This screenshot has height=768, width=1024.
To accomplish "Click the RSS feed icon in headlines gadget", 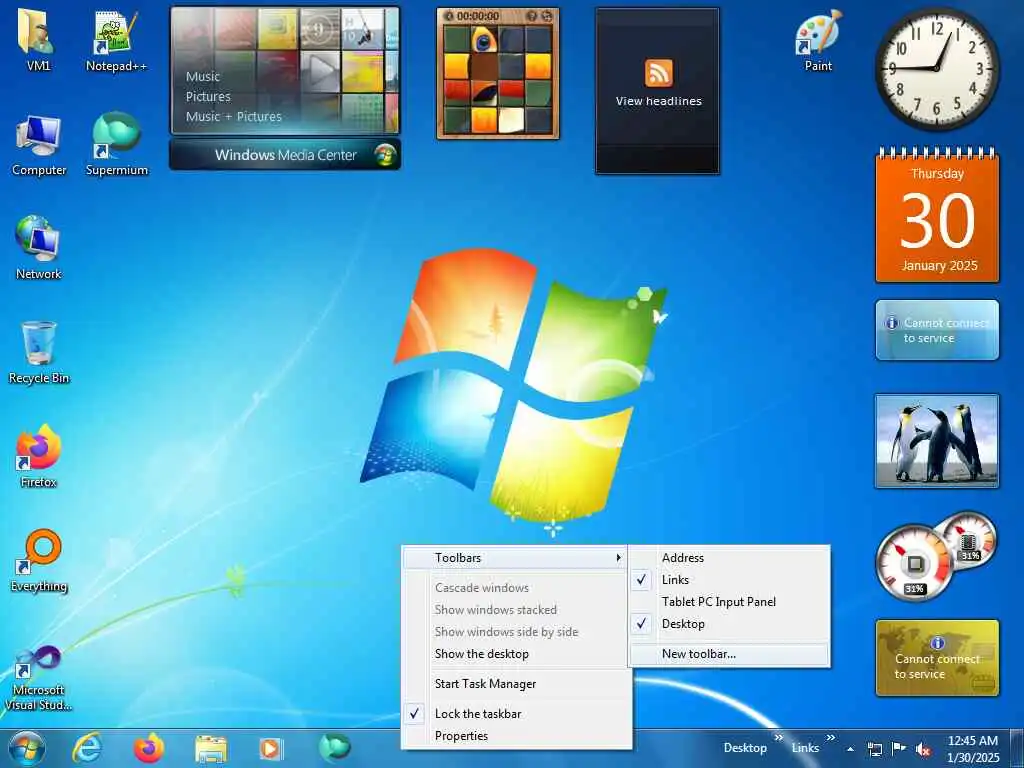I will pos(658,72).
